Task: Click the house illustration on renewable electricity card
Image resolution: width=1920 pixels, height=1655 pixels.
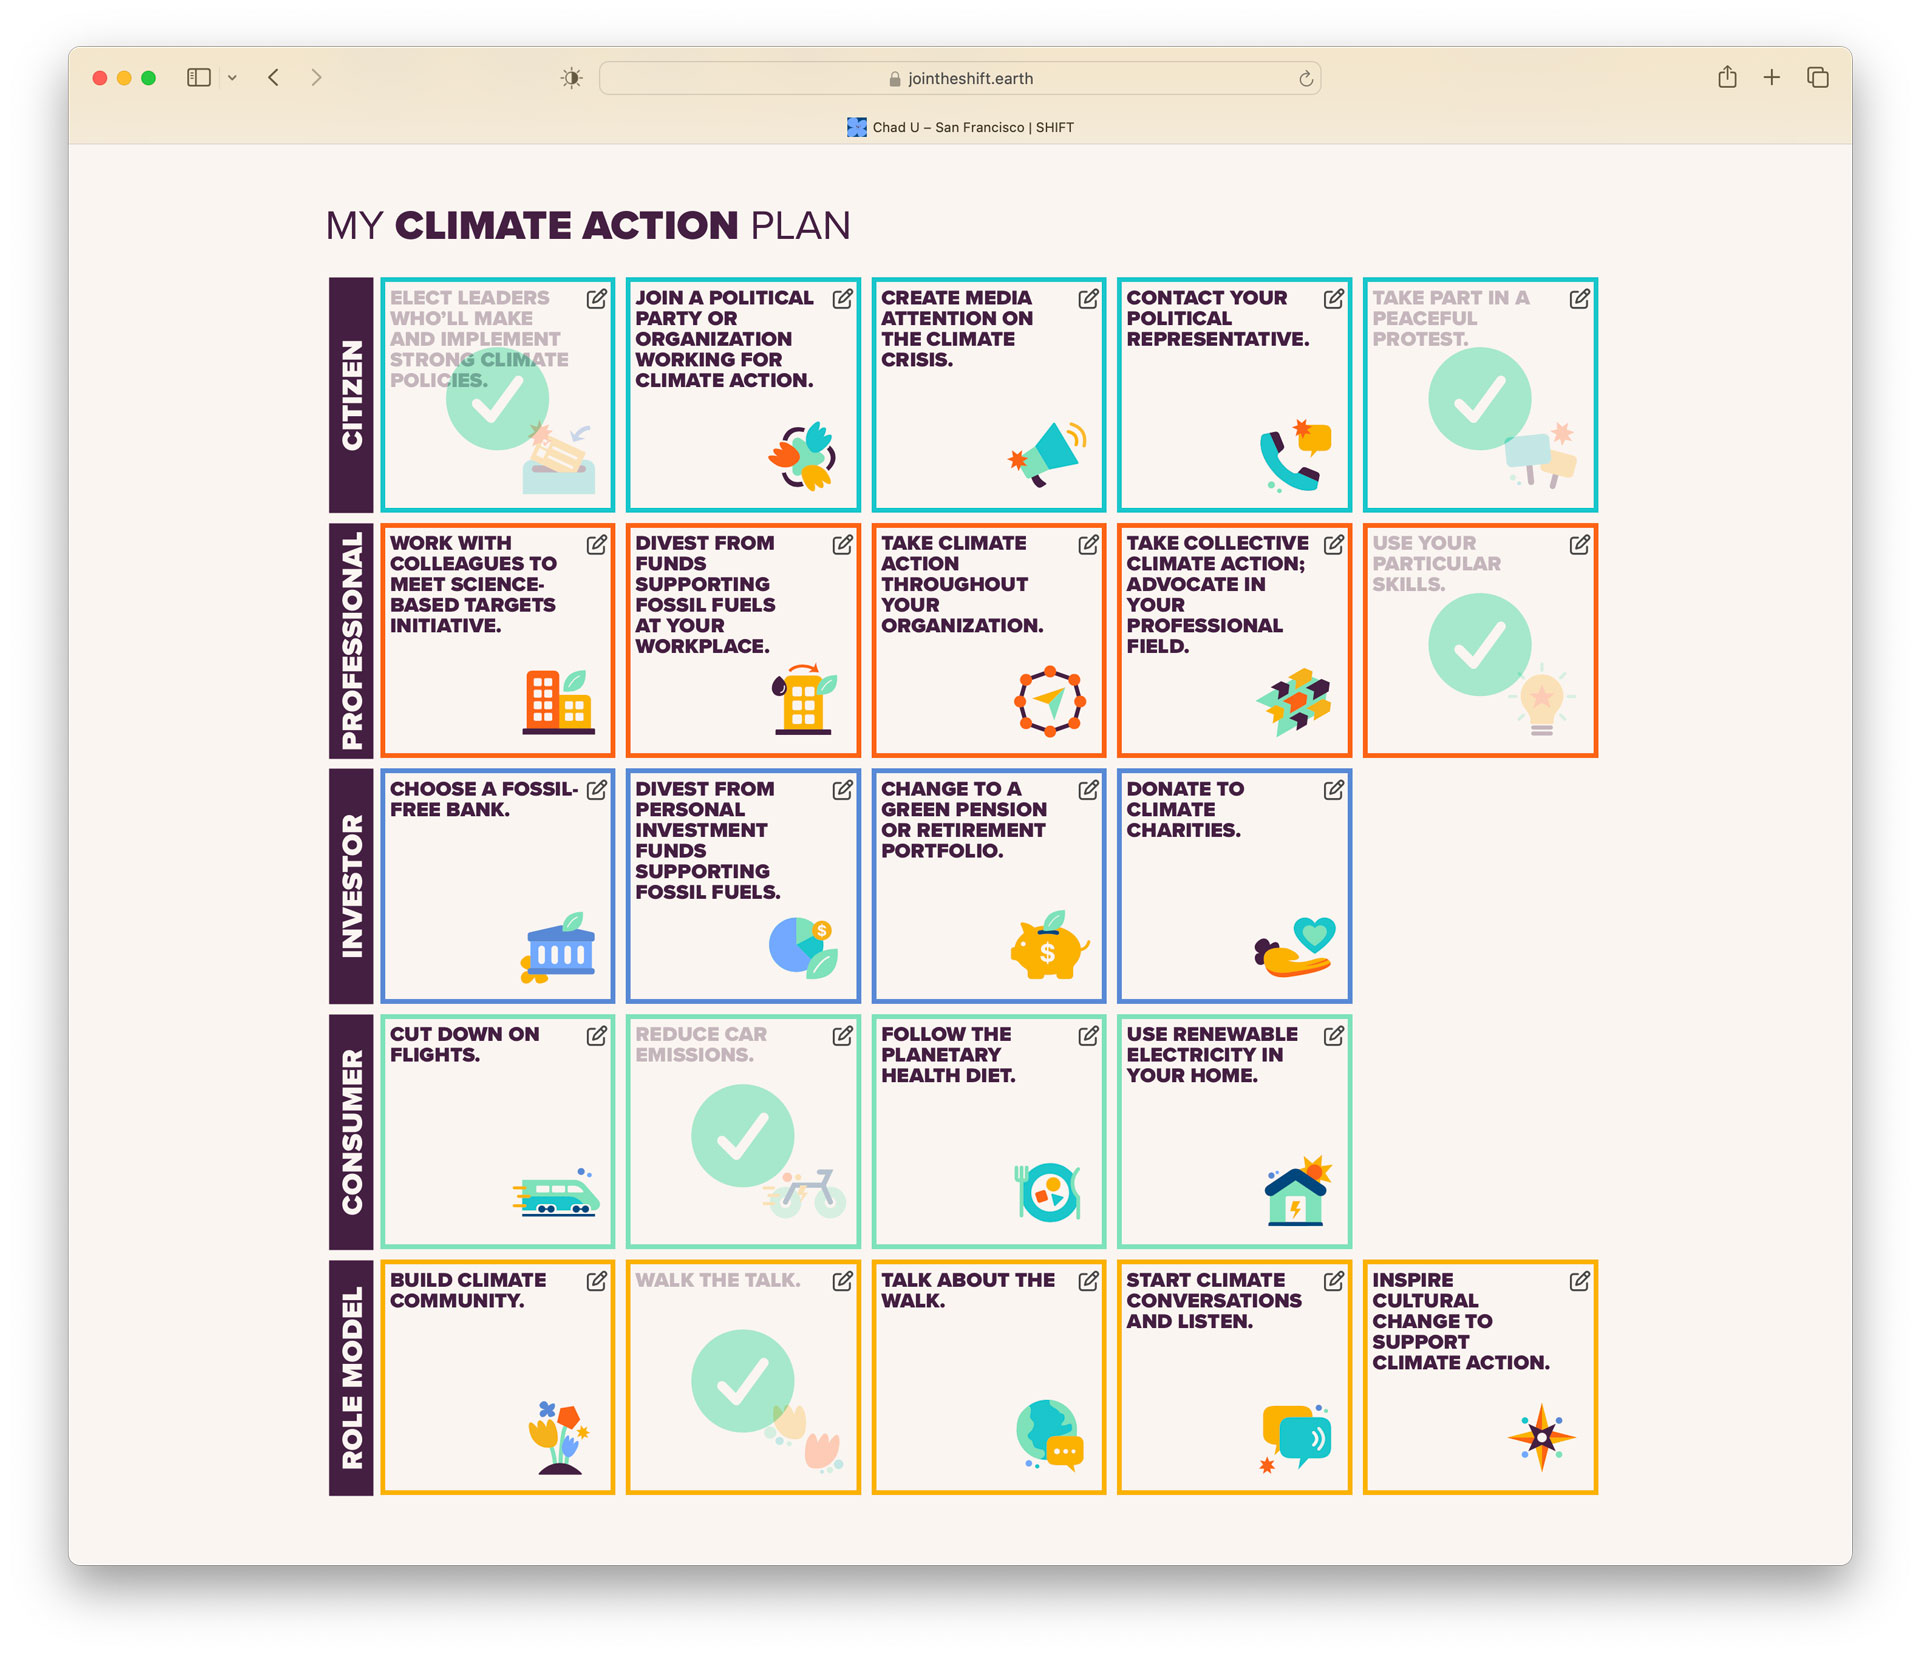Action: (1297, 1190)
